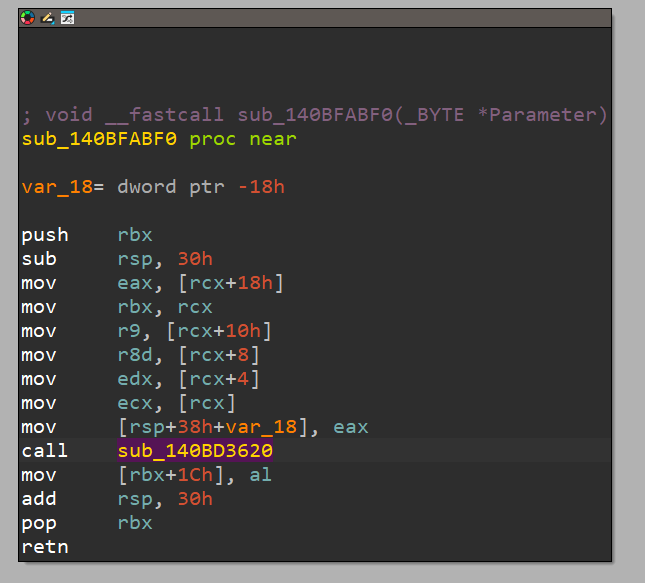Click the call mnemonic
Image resolution: width=645 pixels, height=583 pixels.
(45, 451)
